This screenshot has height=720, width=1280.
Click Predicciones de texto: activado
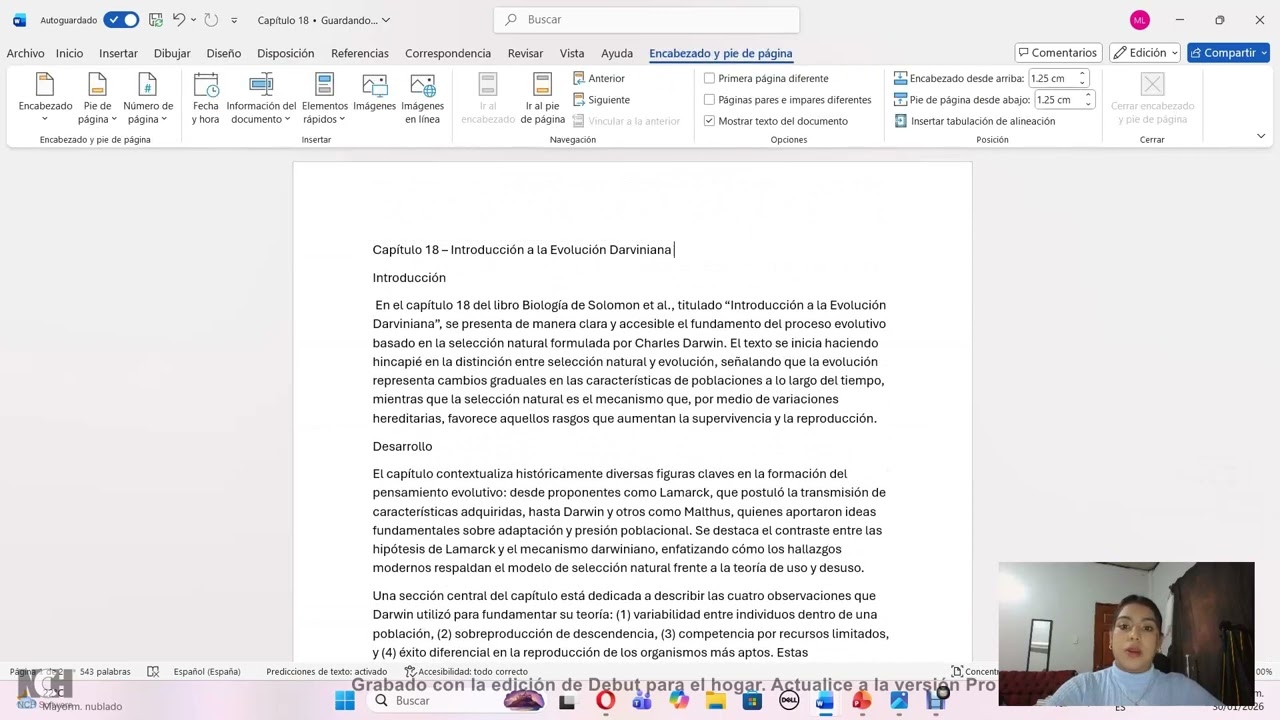click(326, 672)
